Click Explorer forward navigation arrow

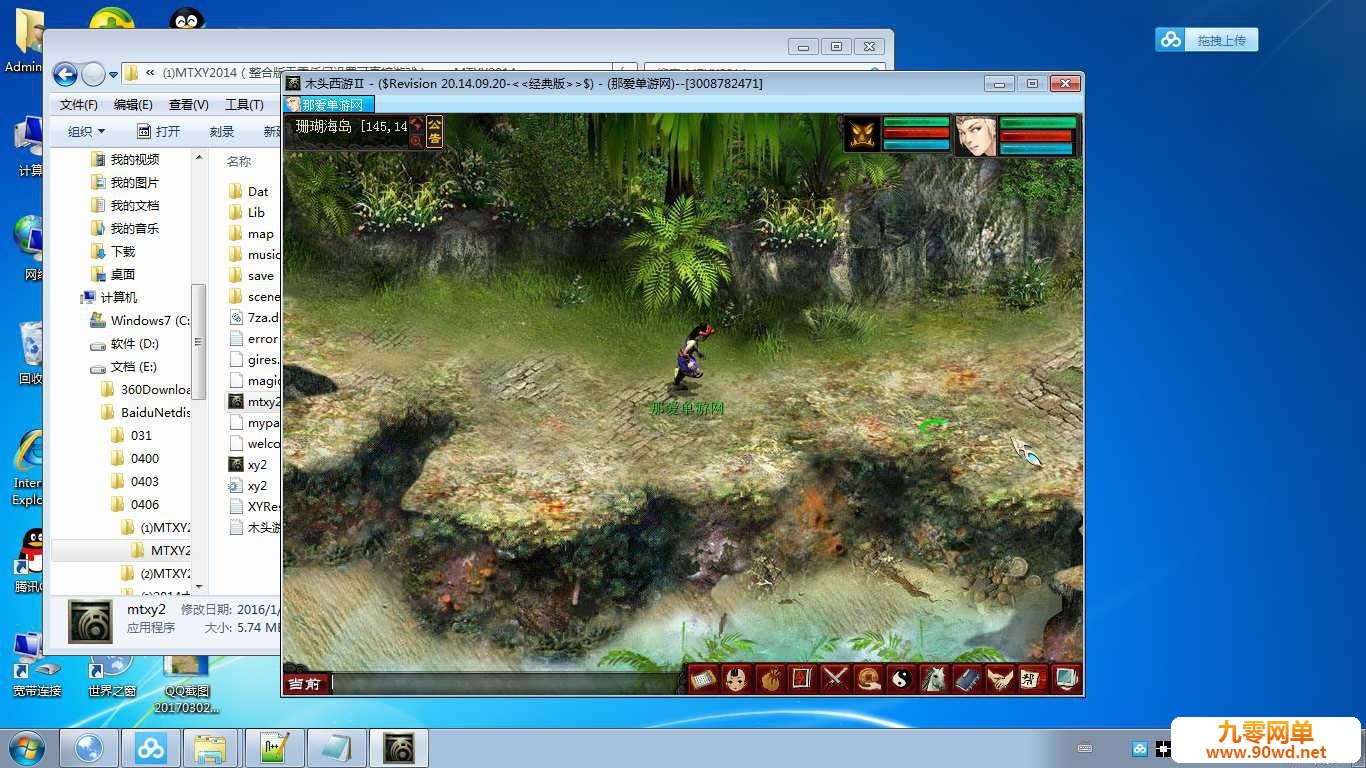[93, 74]
